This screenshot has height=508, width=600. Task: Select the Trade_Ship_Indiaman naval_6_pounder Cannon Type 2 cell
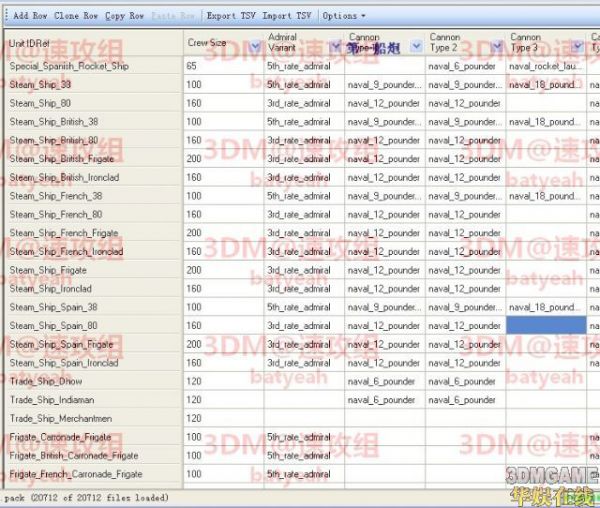(x=464, y=400)
